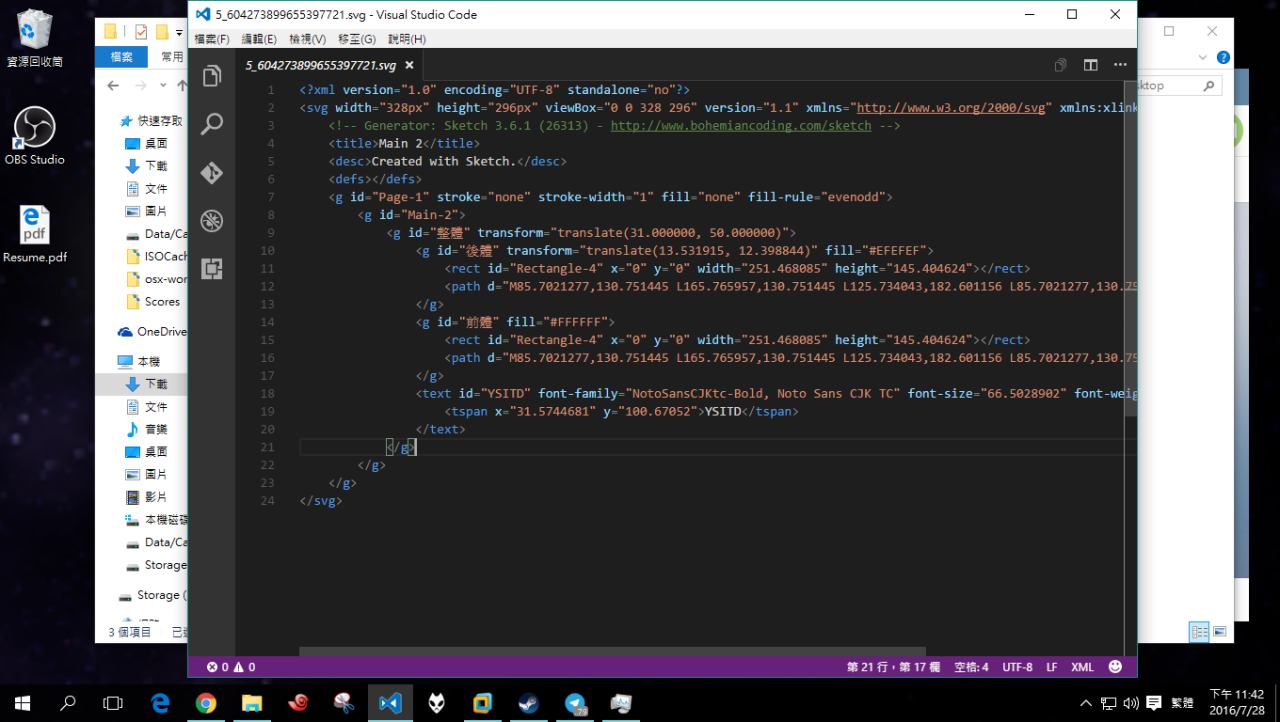Open Chrome from the Windows taskbar
1280x722 pixels.
pyautogui.click(x=206, y=703)
